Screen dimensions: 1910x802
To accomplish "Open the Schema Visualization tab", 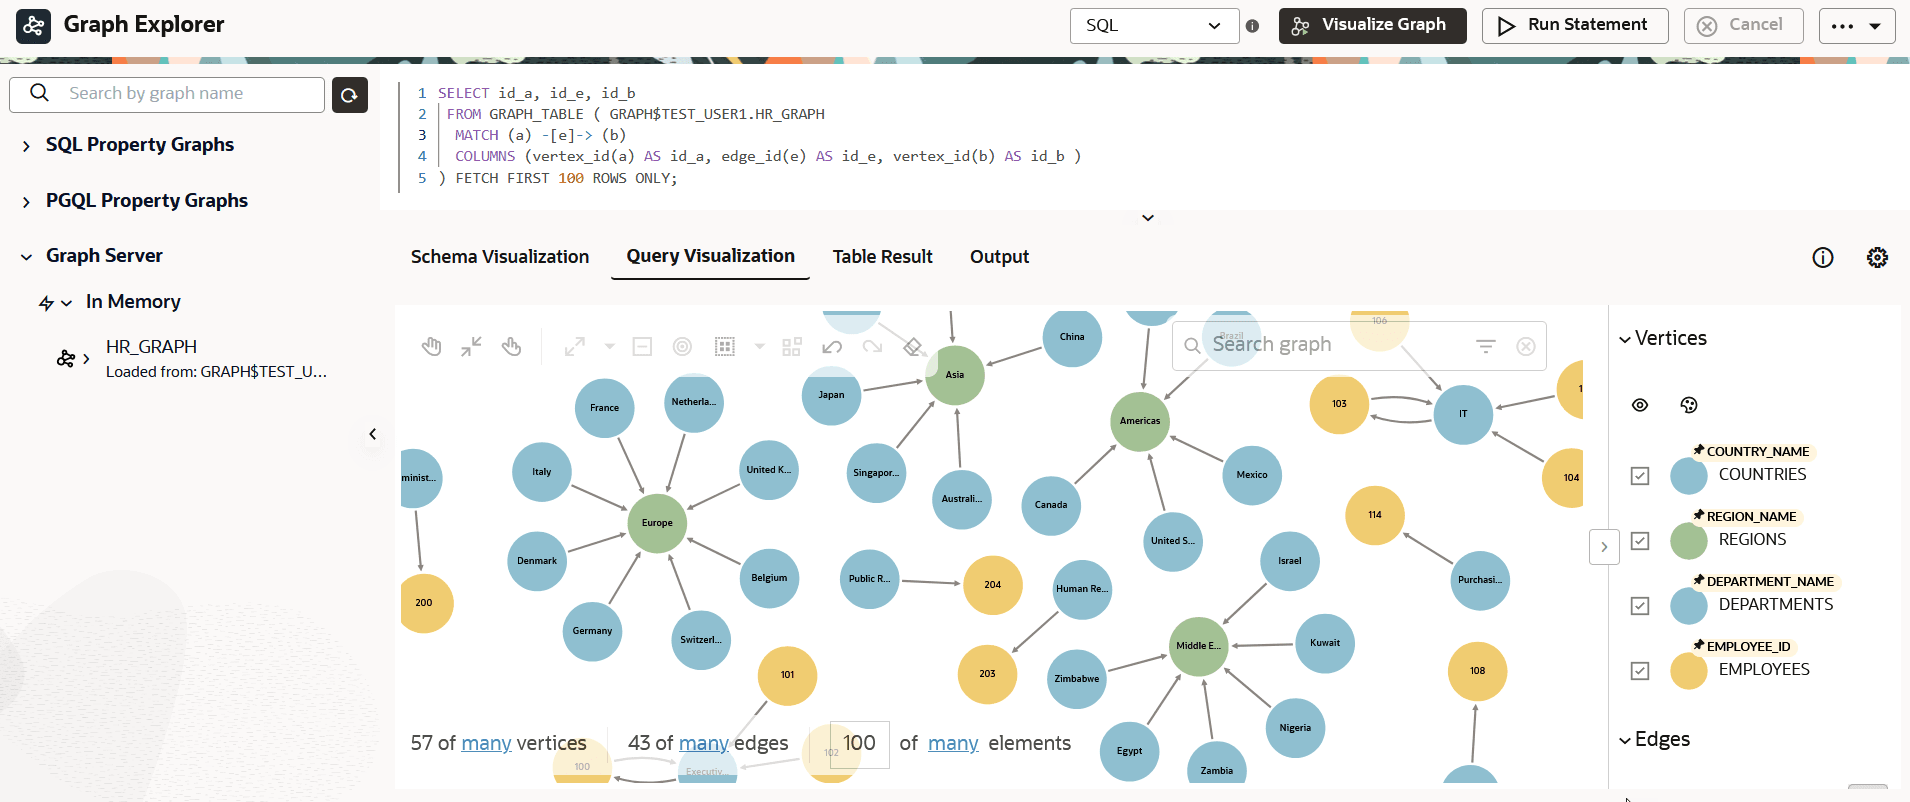I will pyautogui.click(x=500, y=257).
